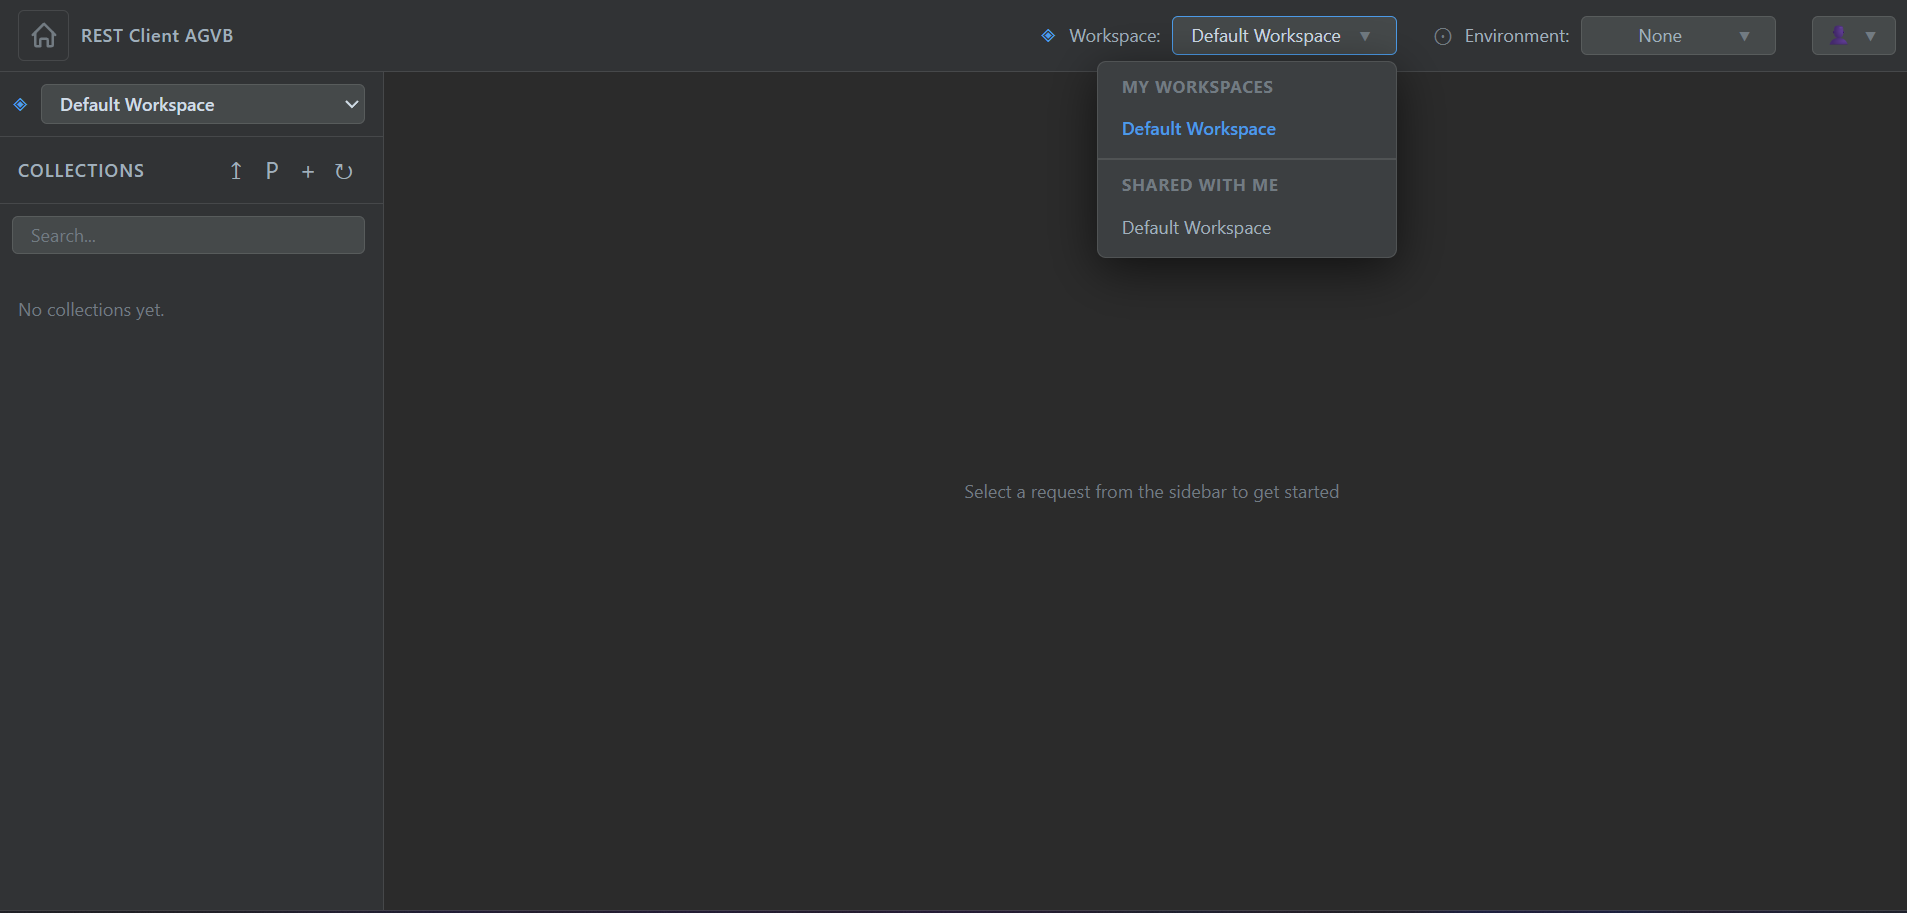
Task: Expand the user account menu chevron
Action: click(1872, 35)
